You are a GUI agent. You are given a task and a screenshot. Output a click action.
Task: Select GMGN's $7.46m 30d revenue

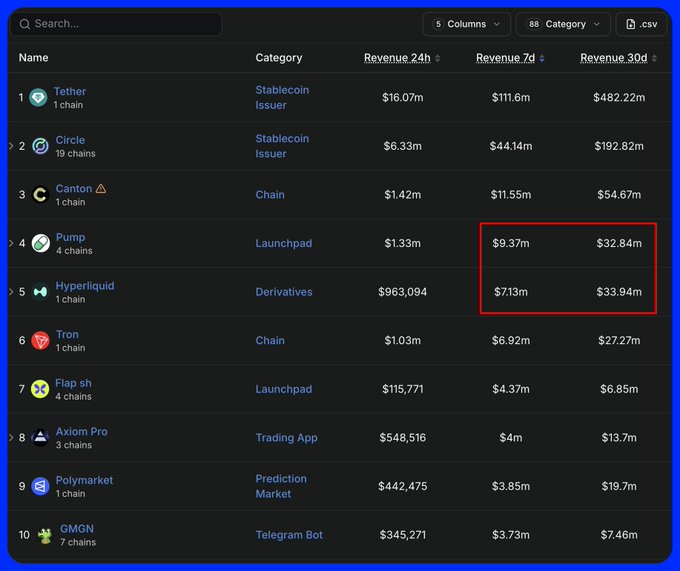click(x=619, y=535)
